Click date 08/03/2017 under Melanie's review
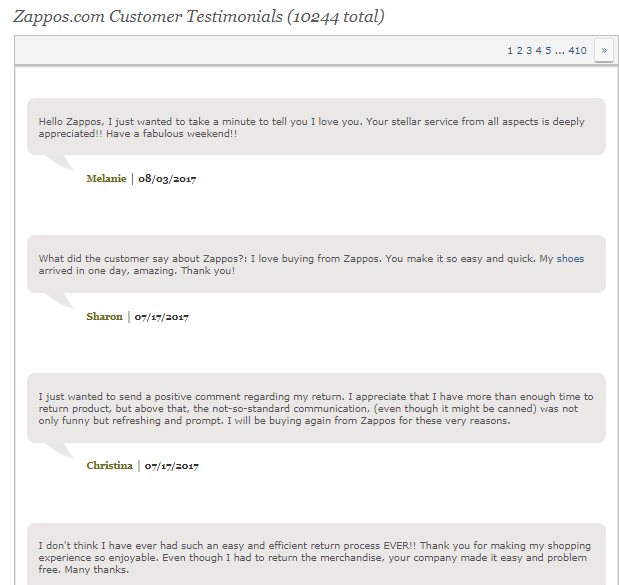This screenshot has width=619, height=585. click(x=167, y=179)
